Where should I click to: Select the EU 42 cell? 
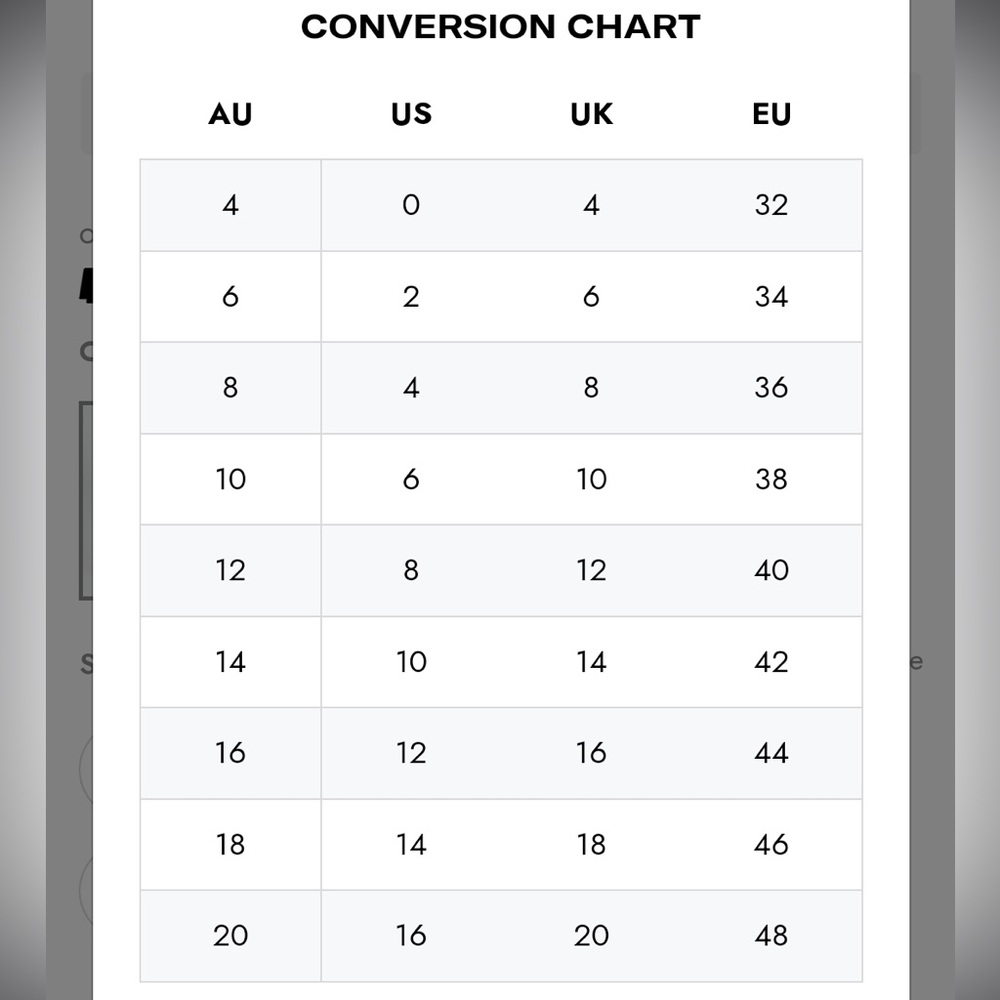pos(772,662)
